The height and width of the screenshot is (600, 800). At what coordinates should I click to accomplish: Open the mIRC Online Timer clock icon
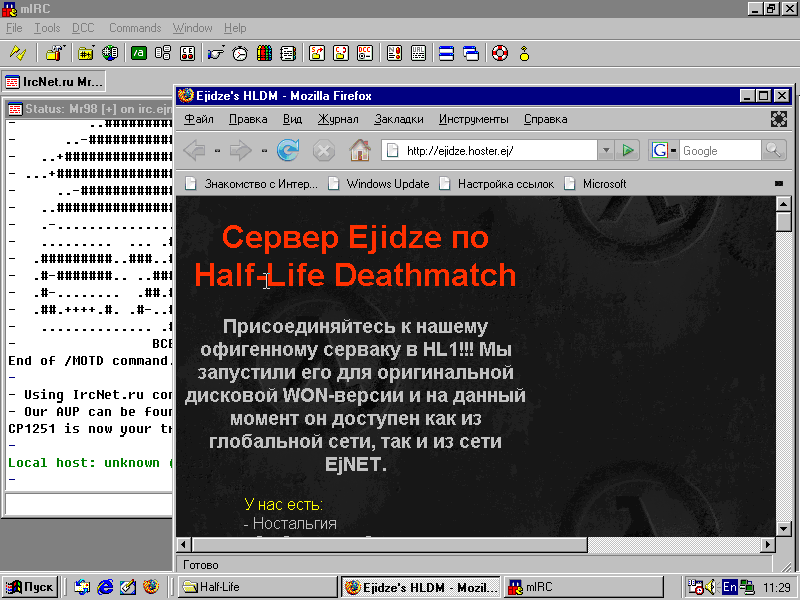tap(240, 53)
